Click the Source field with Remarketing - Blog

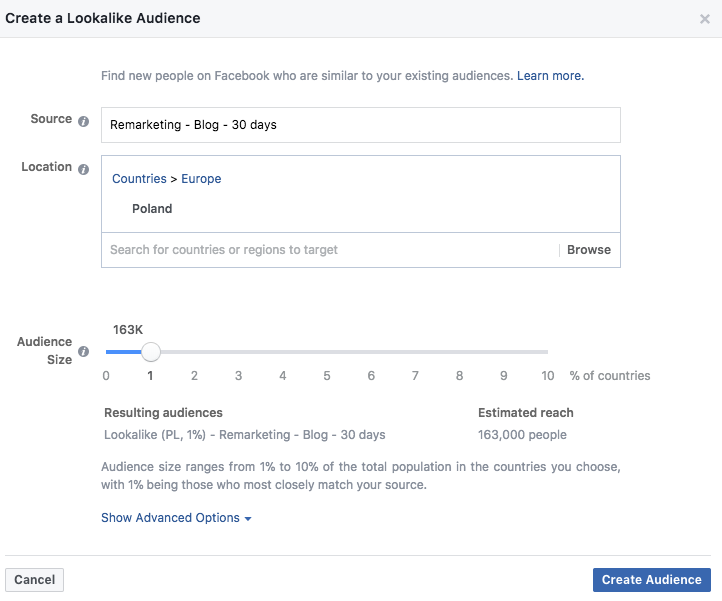tap(360, 125)
